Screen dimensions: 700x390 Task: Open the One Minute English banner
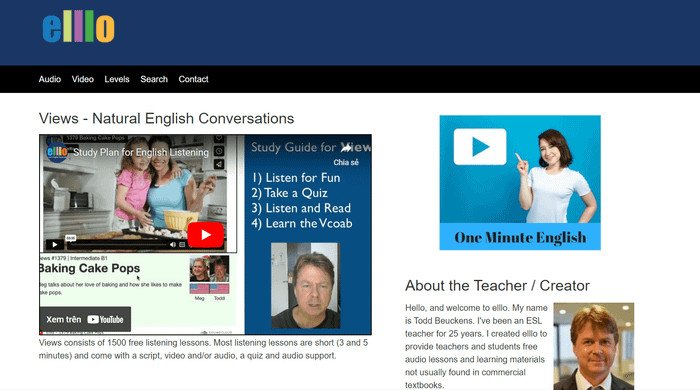[x=520, y=183]
